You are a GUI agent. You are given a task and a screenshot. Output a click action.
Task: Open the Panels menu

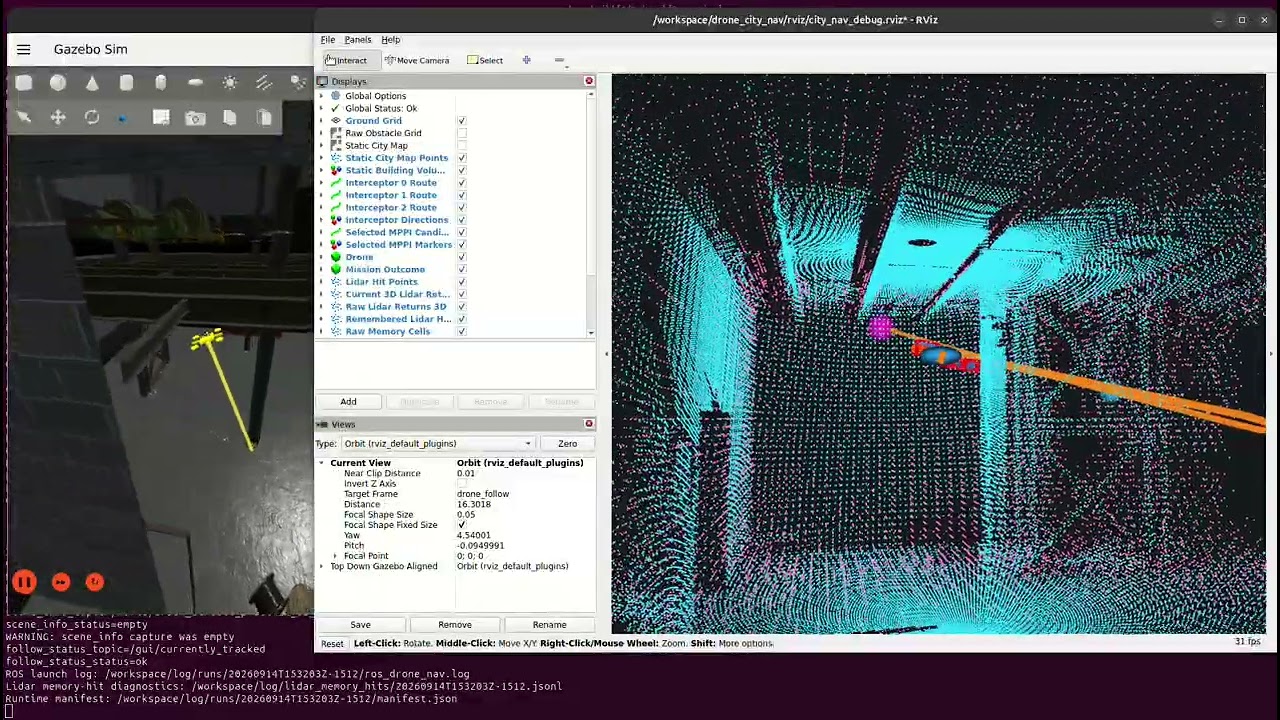pyautogui.click(x=357, y=40)
